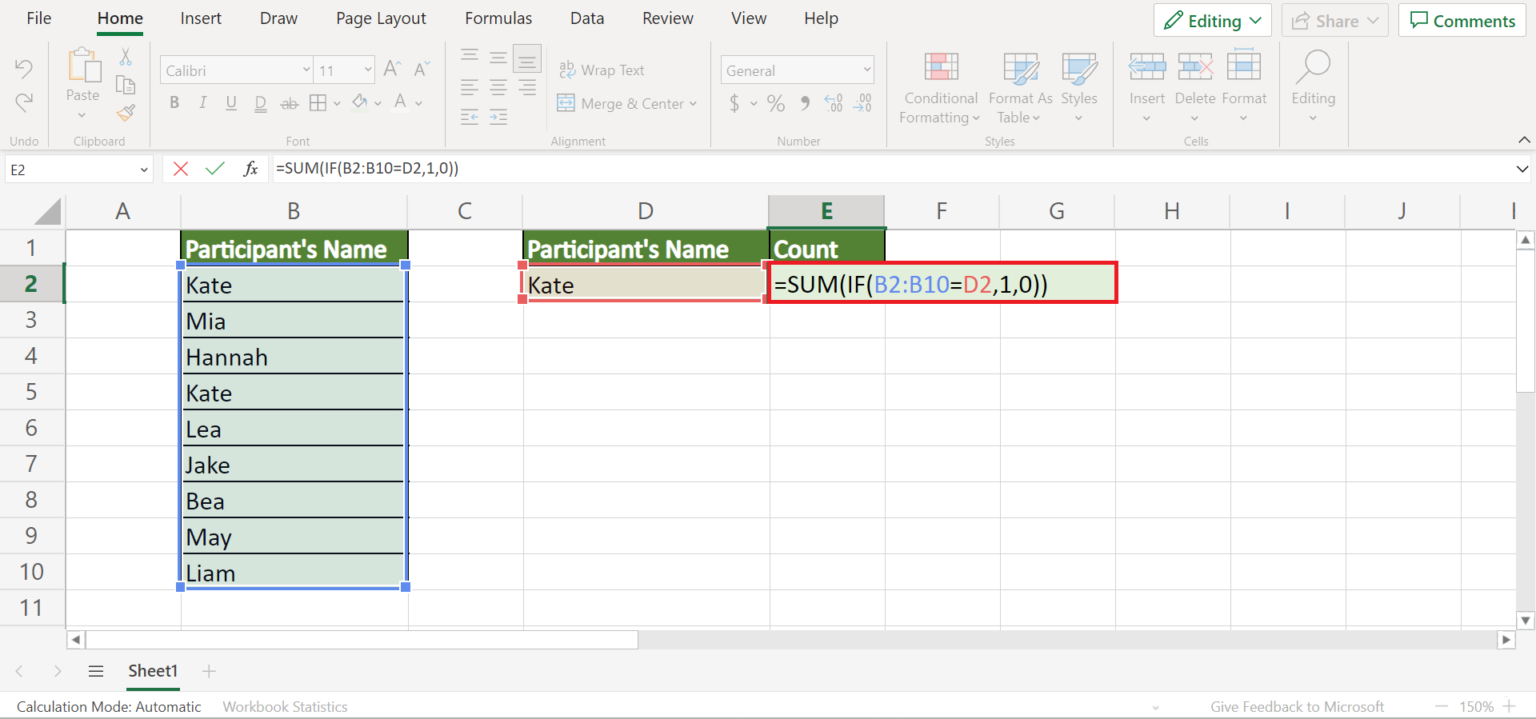
Task: Click the Increase Font Size icon
Action: pos(393,70)
